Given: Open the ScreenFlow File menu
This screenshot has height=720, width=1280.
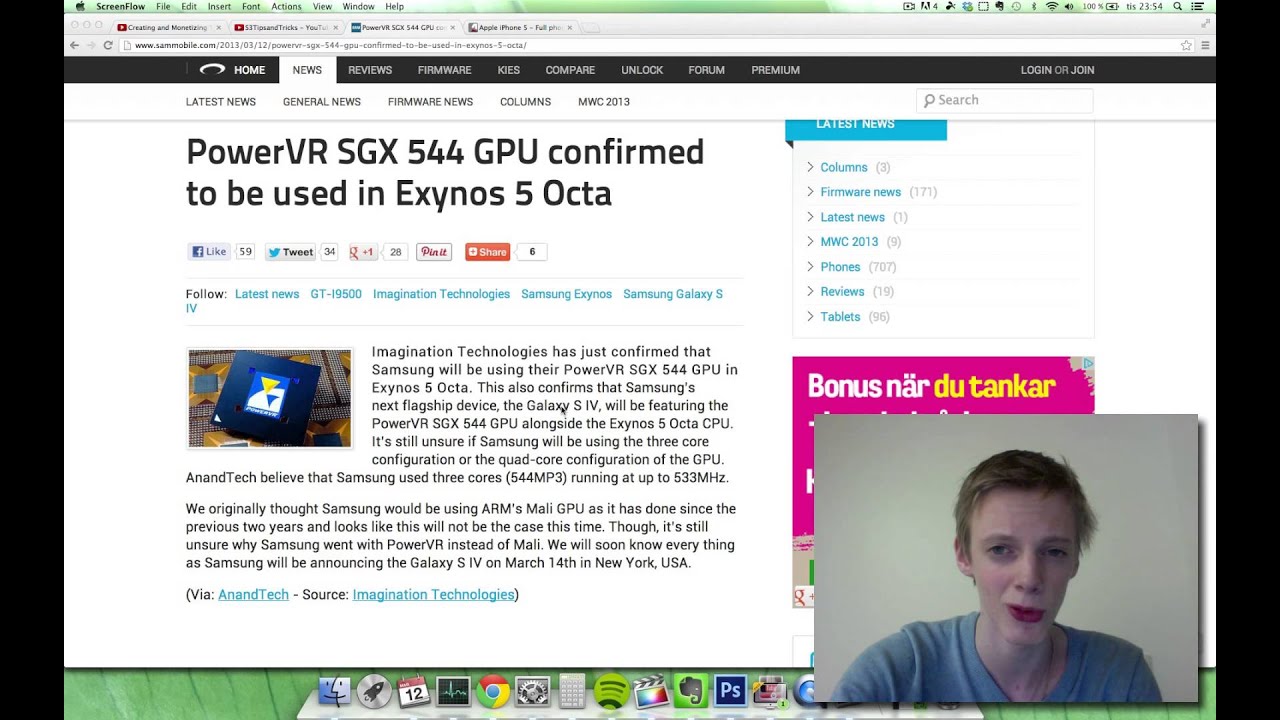Looking at the screenshot, I should tap(163, 6).
